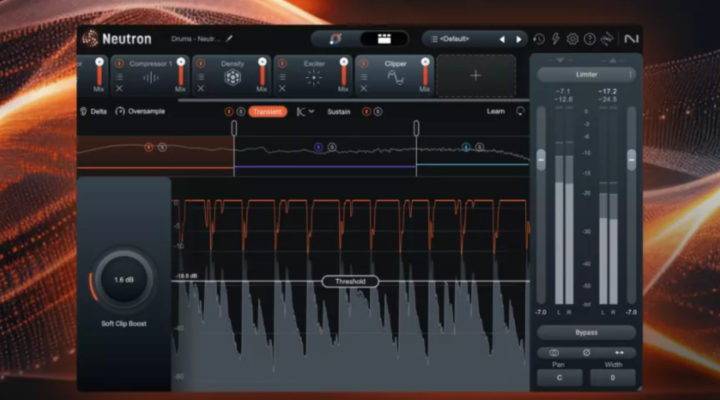The image size is (720, 400).
Task: Click the swap channels arrows icon
Action: [619, 353]
